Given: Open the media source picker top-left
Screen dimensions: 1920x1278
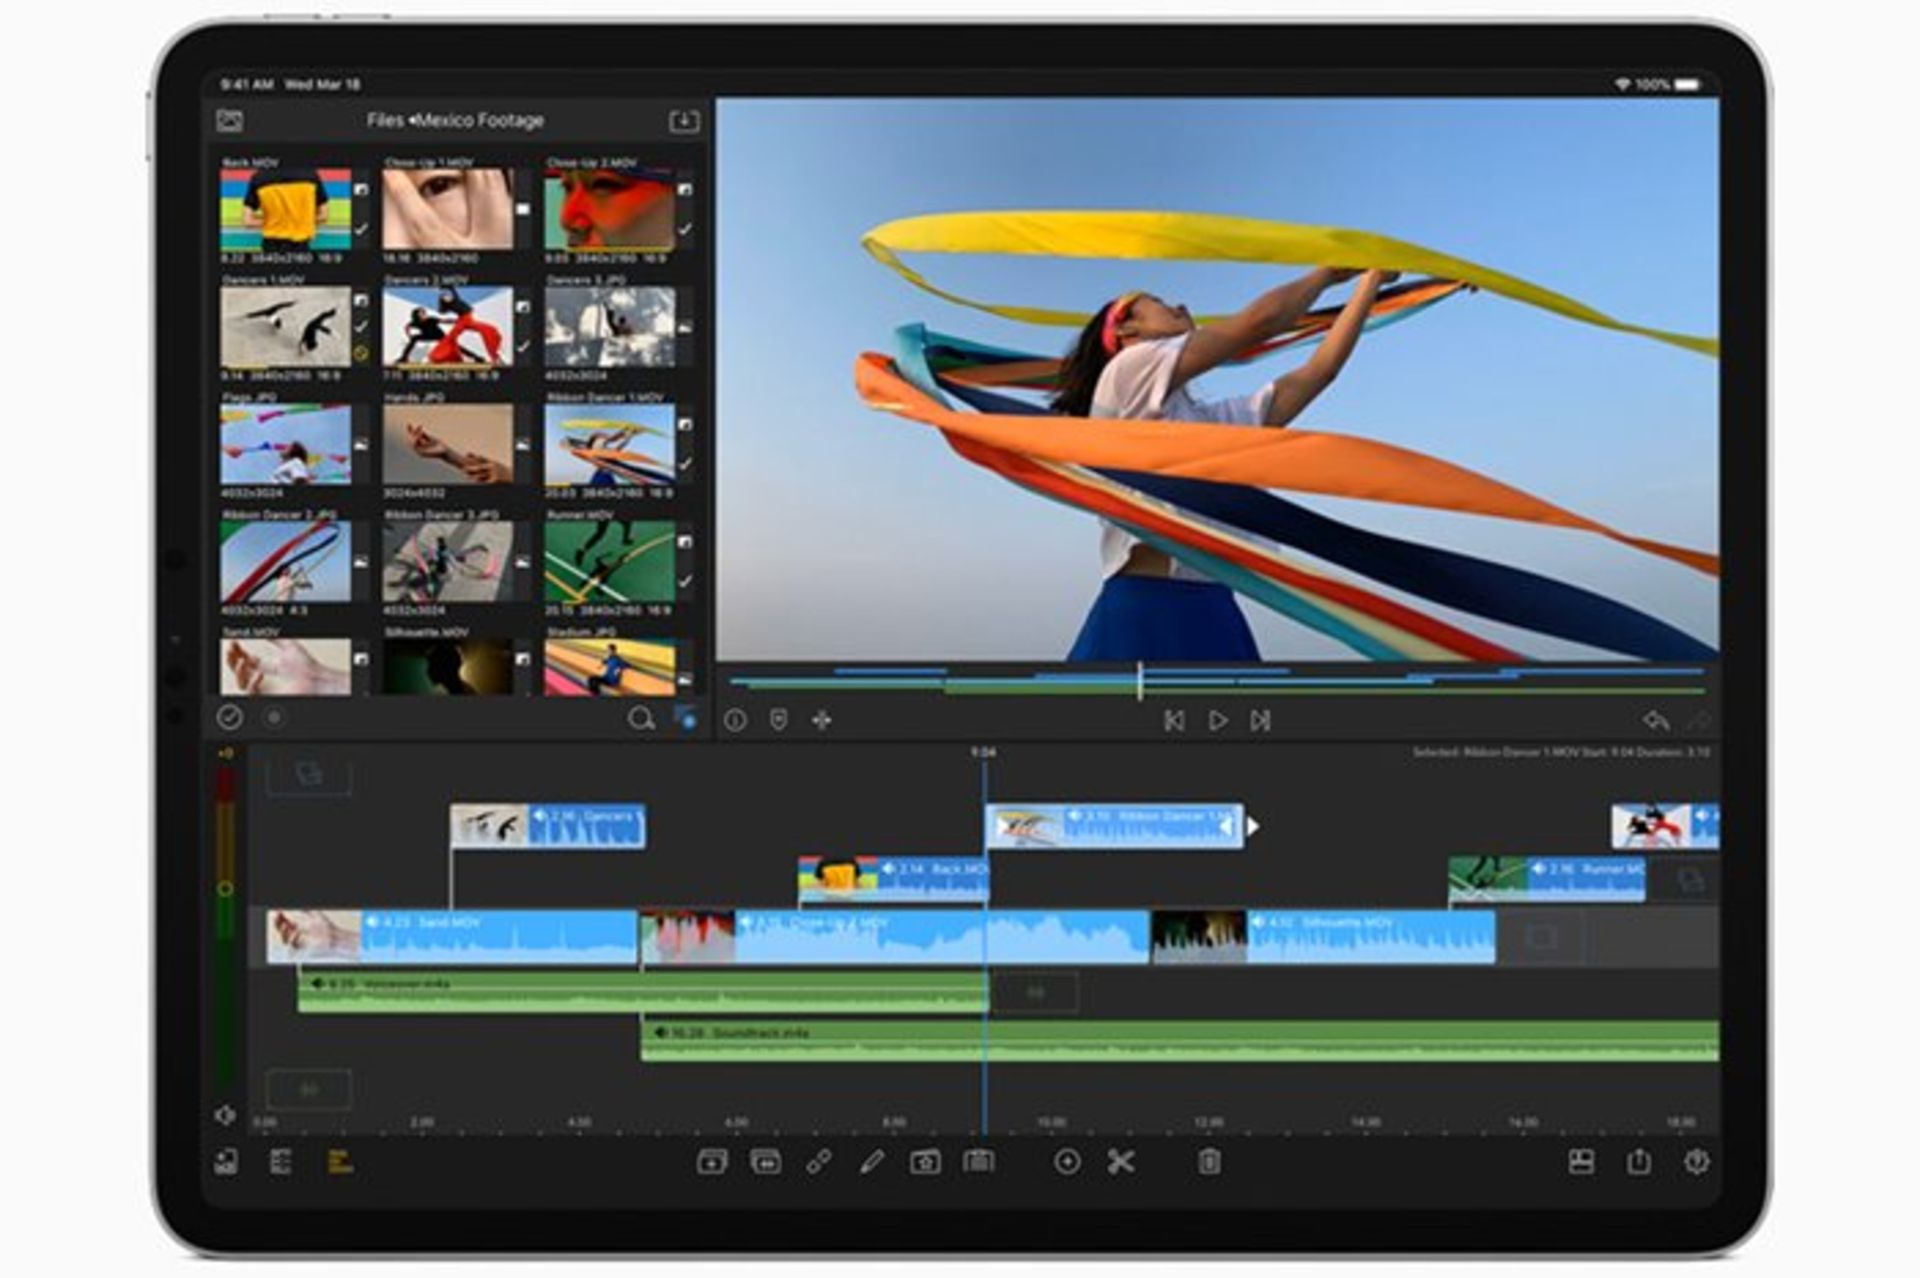Looking at the screenshot, I should [x=233, y=120].
